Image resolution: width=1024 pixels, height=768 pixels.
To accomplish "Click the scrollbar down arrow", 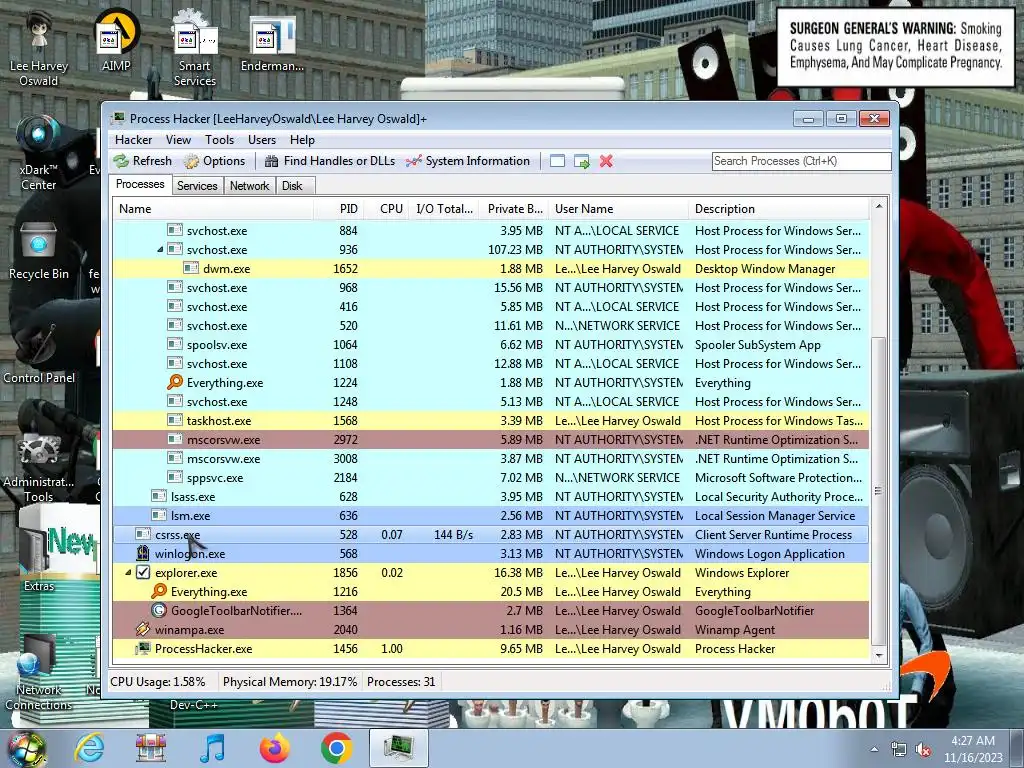I will tap(878, 654).
